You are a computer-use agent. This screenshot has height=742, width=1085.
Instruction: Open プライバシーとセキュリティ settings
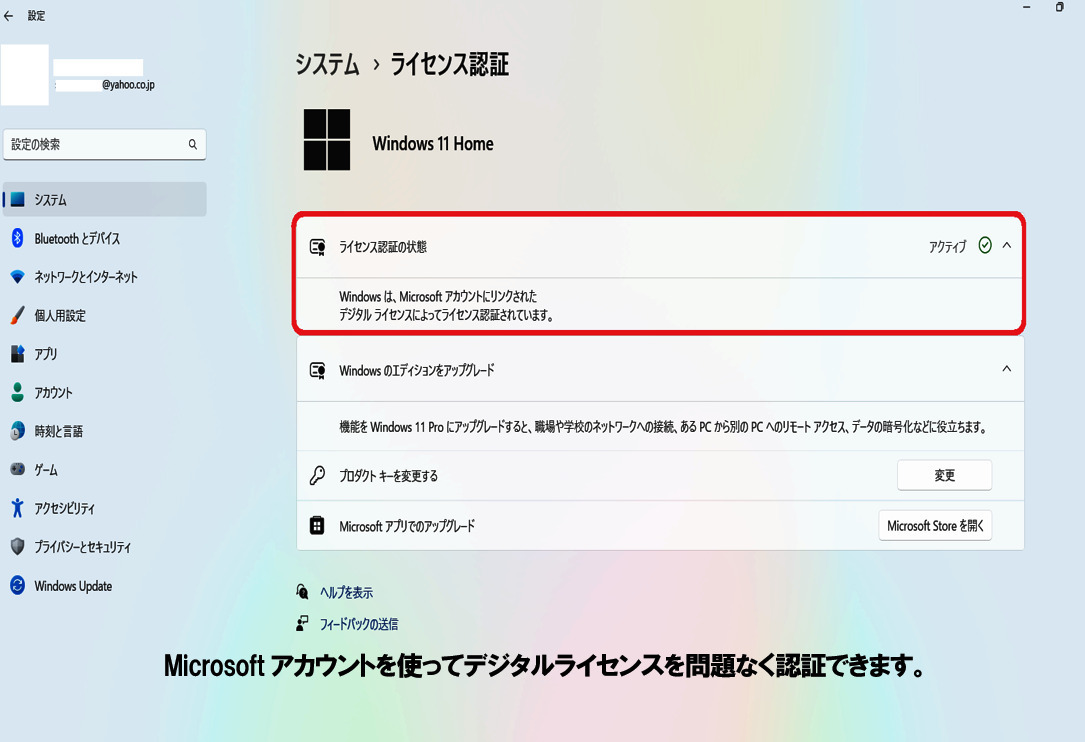(104, 547)
